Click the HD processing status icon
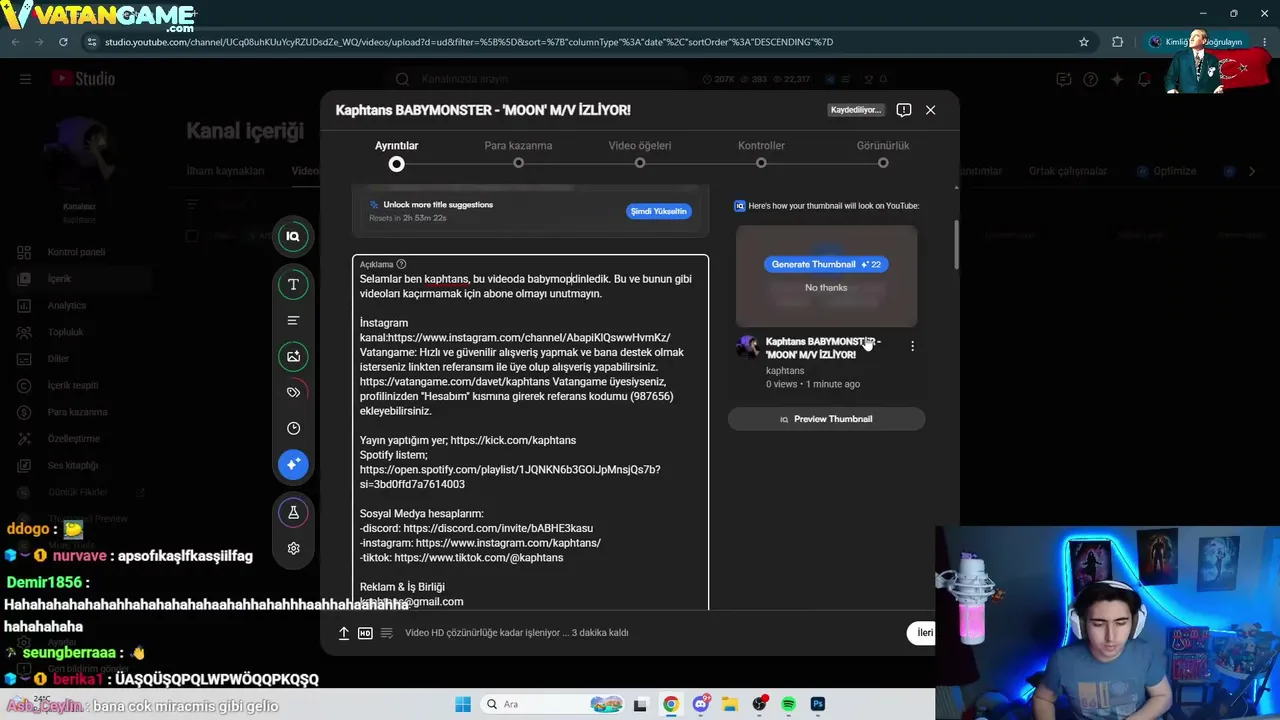Screen dimensions: 1280x720 click(365, 633)
